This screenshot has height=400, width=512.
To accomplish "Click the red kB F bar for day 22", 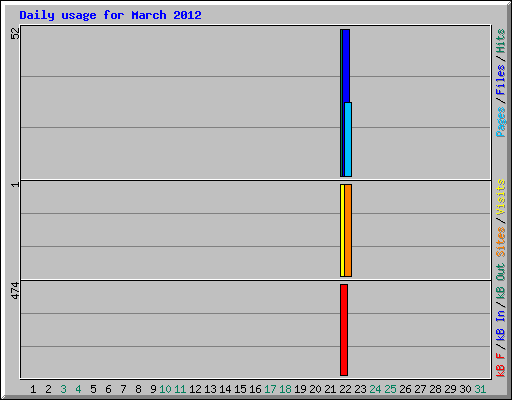I will coord(344,330).
